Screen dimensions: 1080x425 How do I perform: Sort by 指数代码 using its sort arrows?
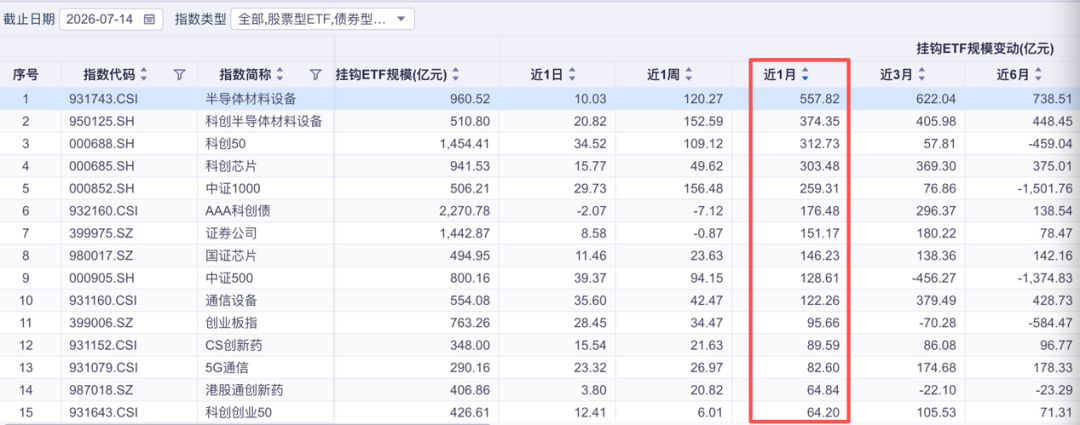[144, 74]
